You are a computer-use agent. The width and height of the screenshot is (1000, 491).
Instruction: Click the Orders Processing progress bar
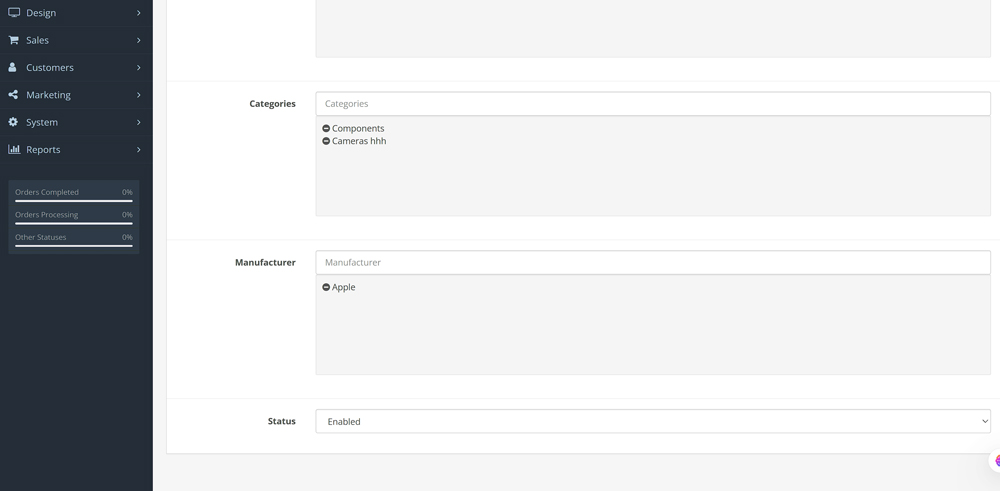click(x=73, y=223)
